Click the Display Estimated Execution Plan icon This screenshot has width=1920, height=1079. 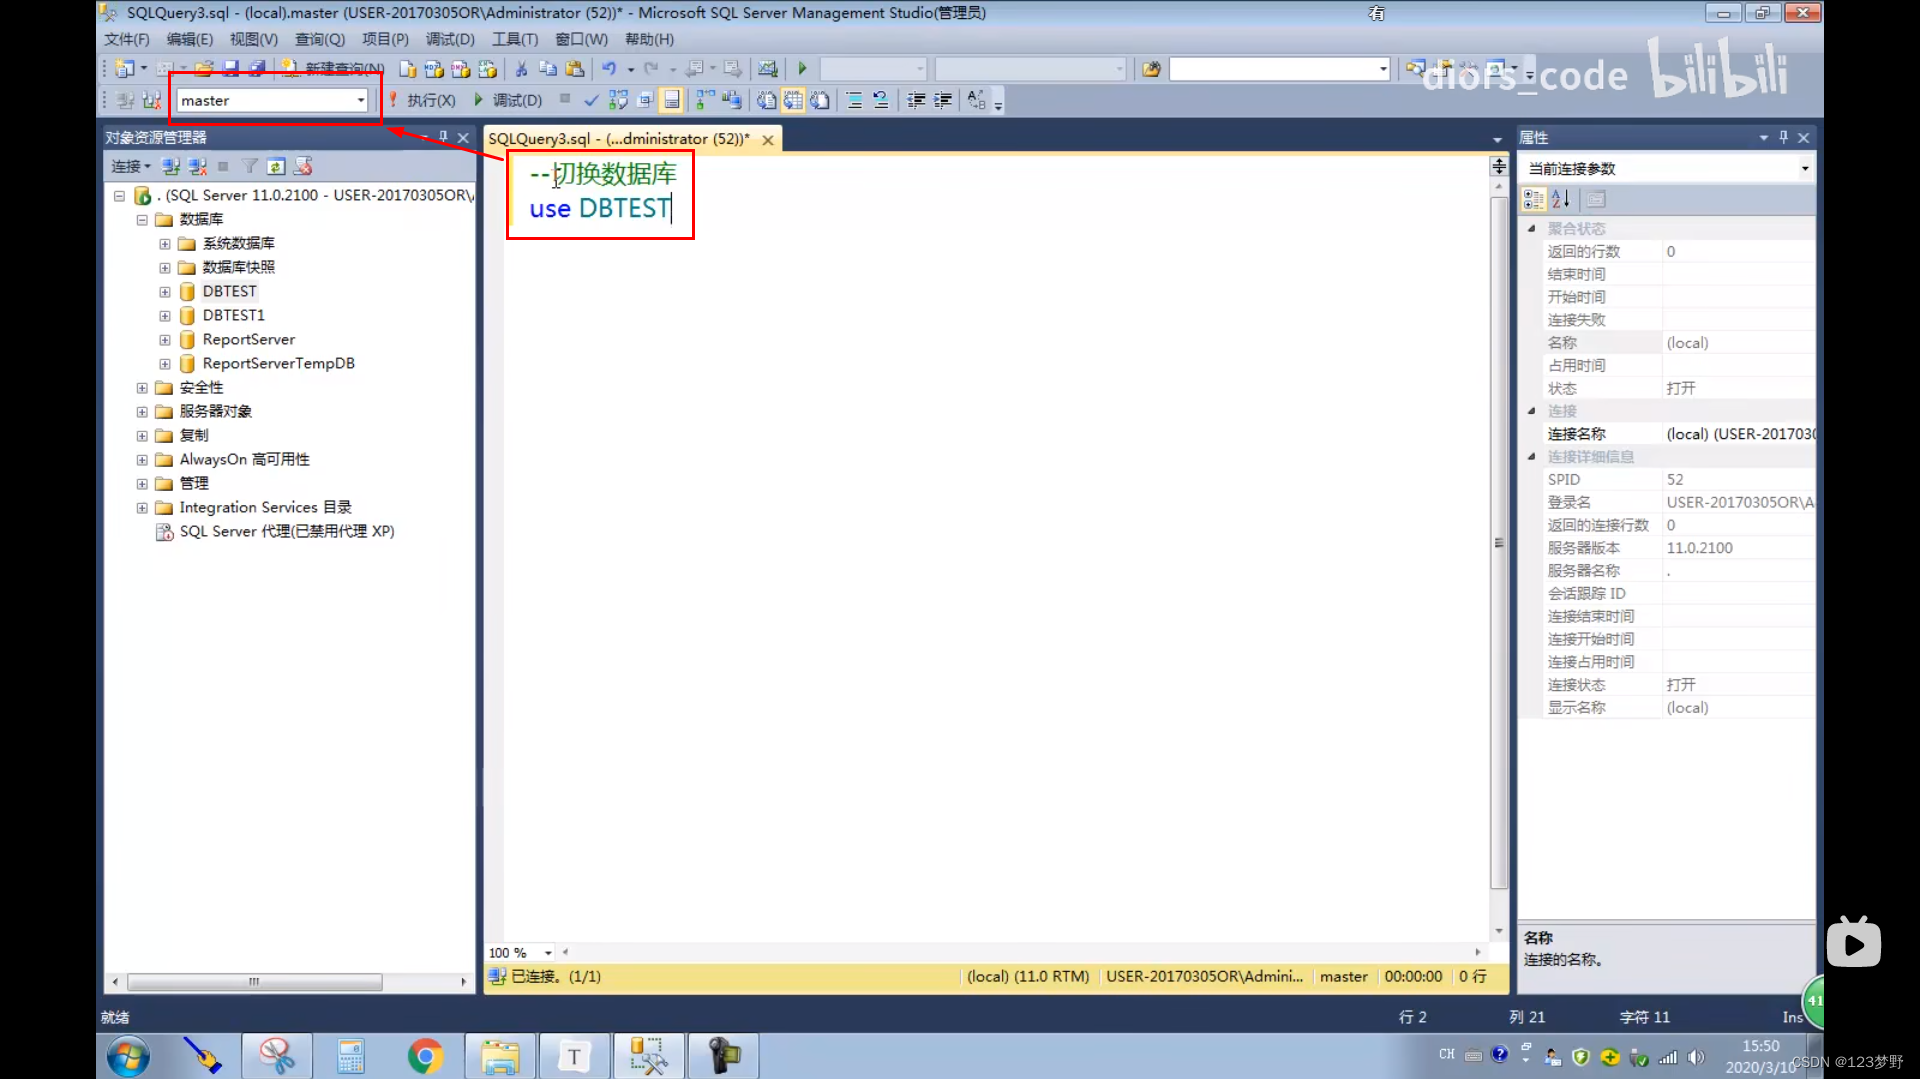(618, 100)
